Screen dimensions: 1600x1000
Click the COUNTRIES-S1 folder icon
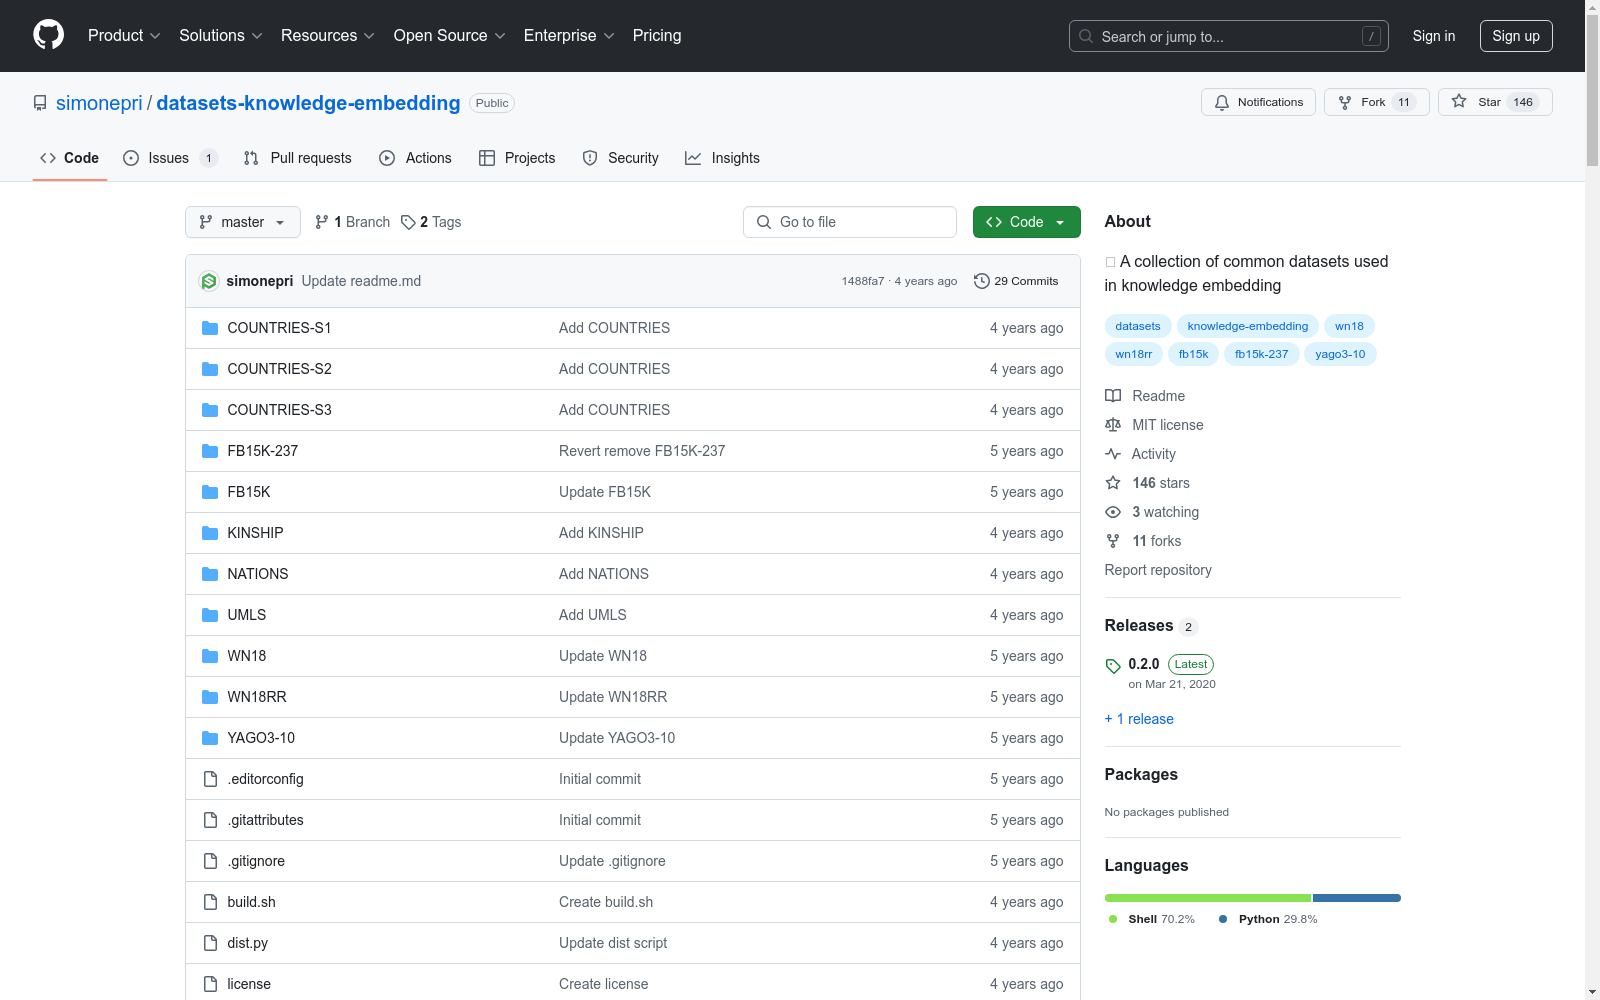click(x=210, y=328)
